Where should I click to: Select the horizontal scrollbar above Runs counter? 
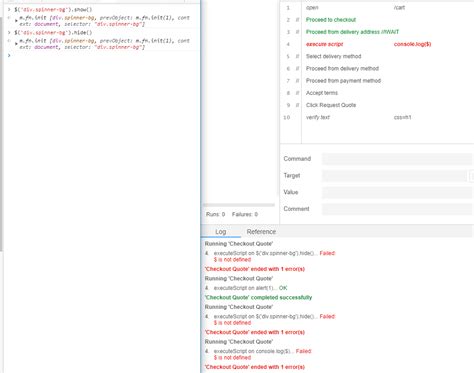tap(239, 205)
